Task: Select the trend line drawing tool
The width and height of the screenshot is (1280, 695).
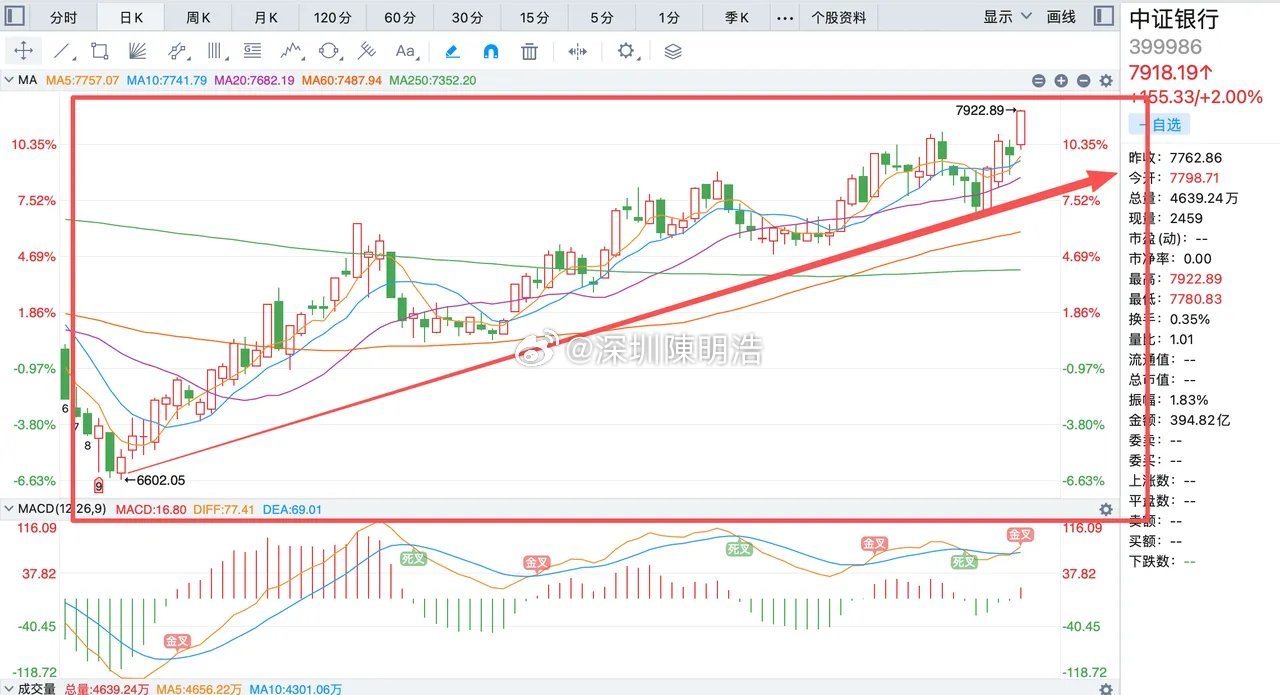Action: 62,51
